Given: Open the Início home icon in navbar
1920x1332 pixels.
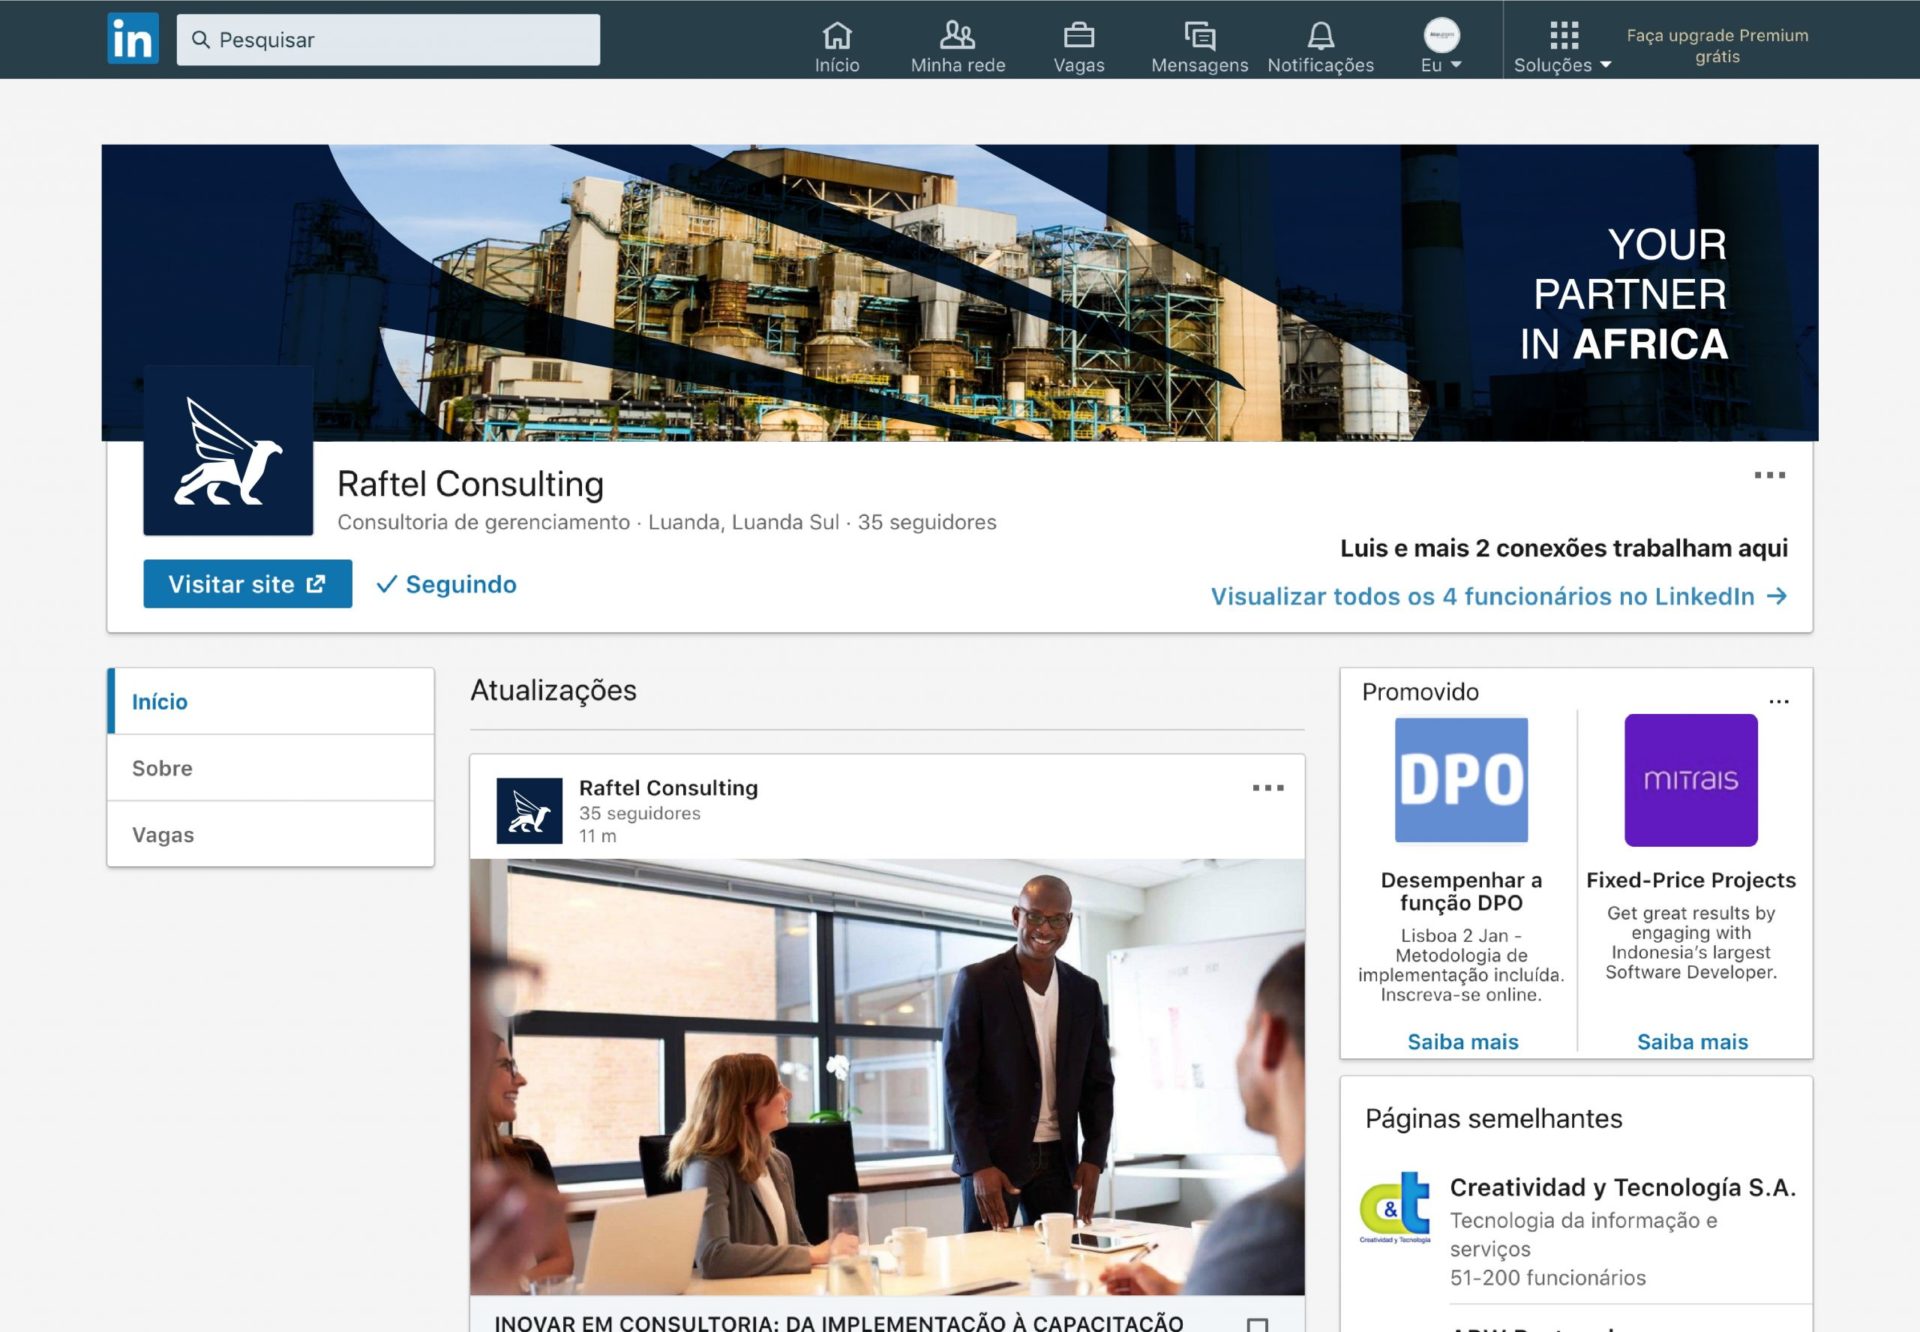Looking at the screenshot, I should pyautogui.click(x=837, y=36).
